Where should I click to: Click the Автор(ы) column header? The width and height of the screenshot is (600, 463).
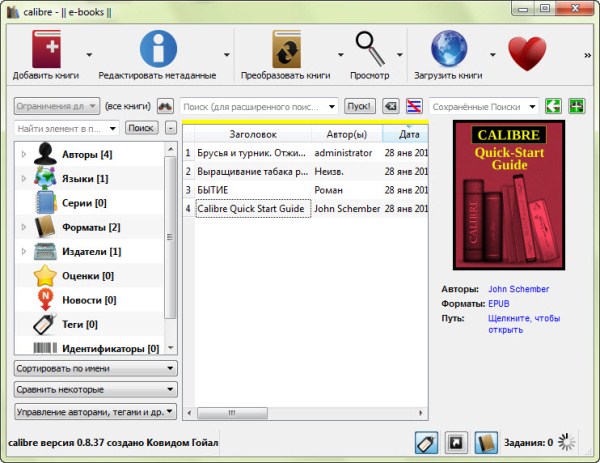coord(346,134)
